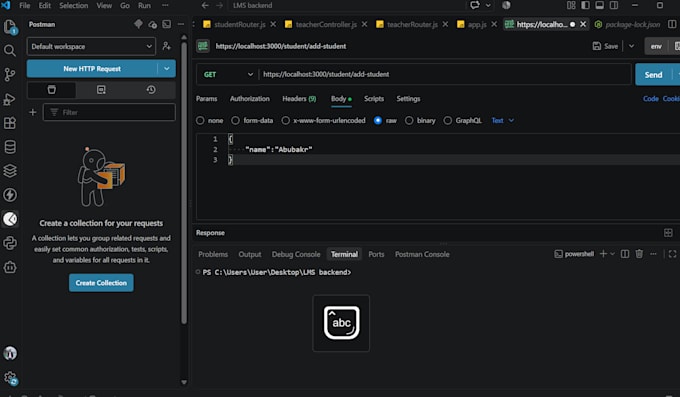
Task: Open the Copilot chat dropdown in title bar
Action: (488, 5)
